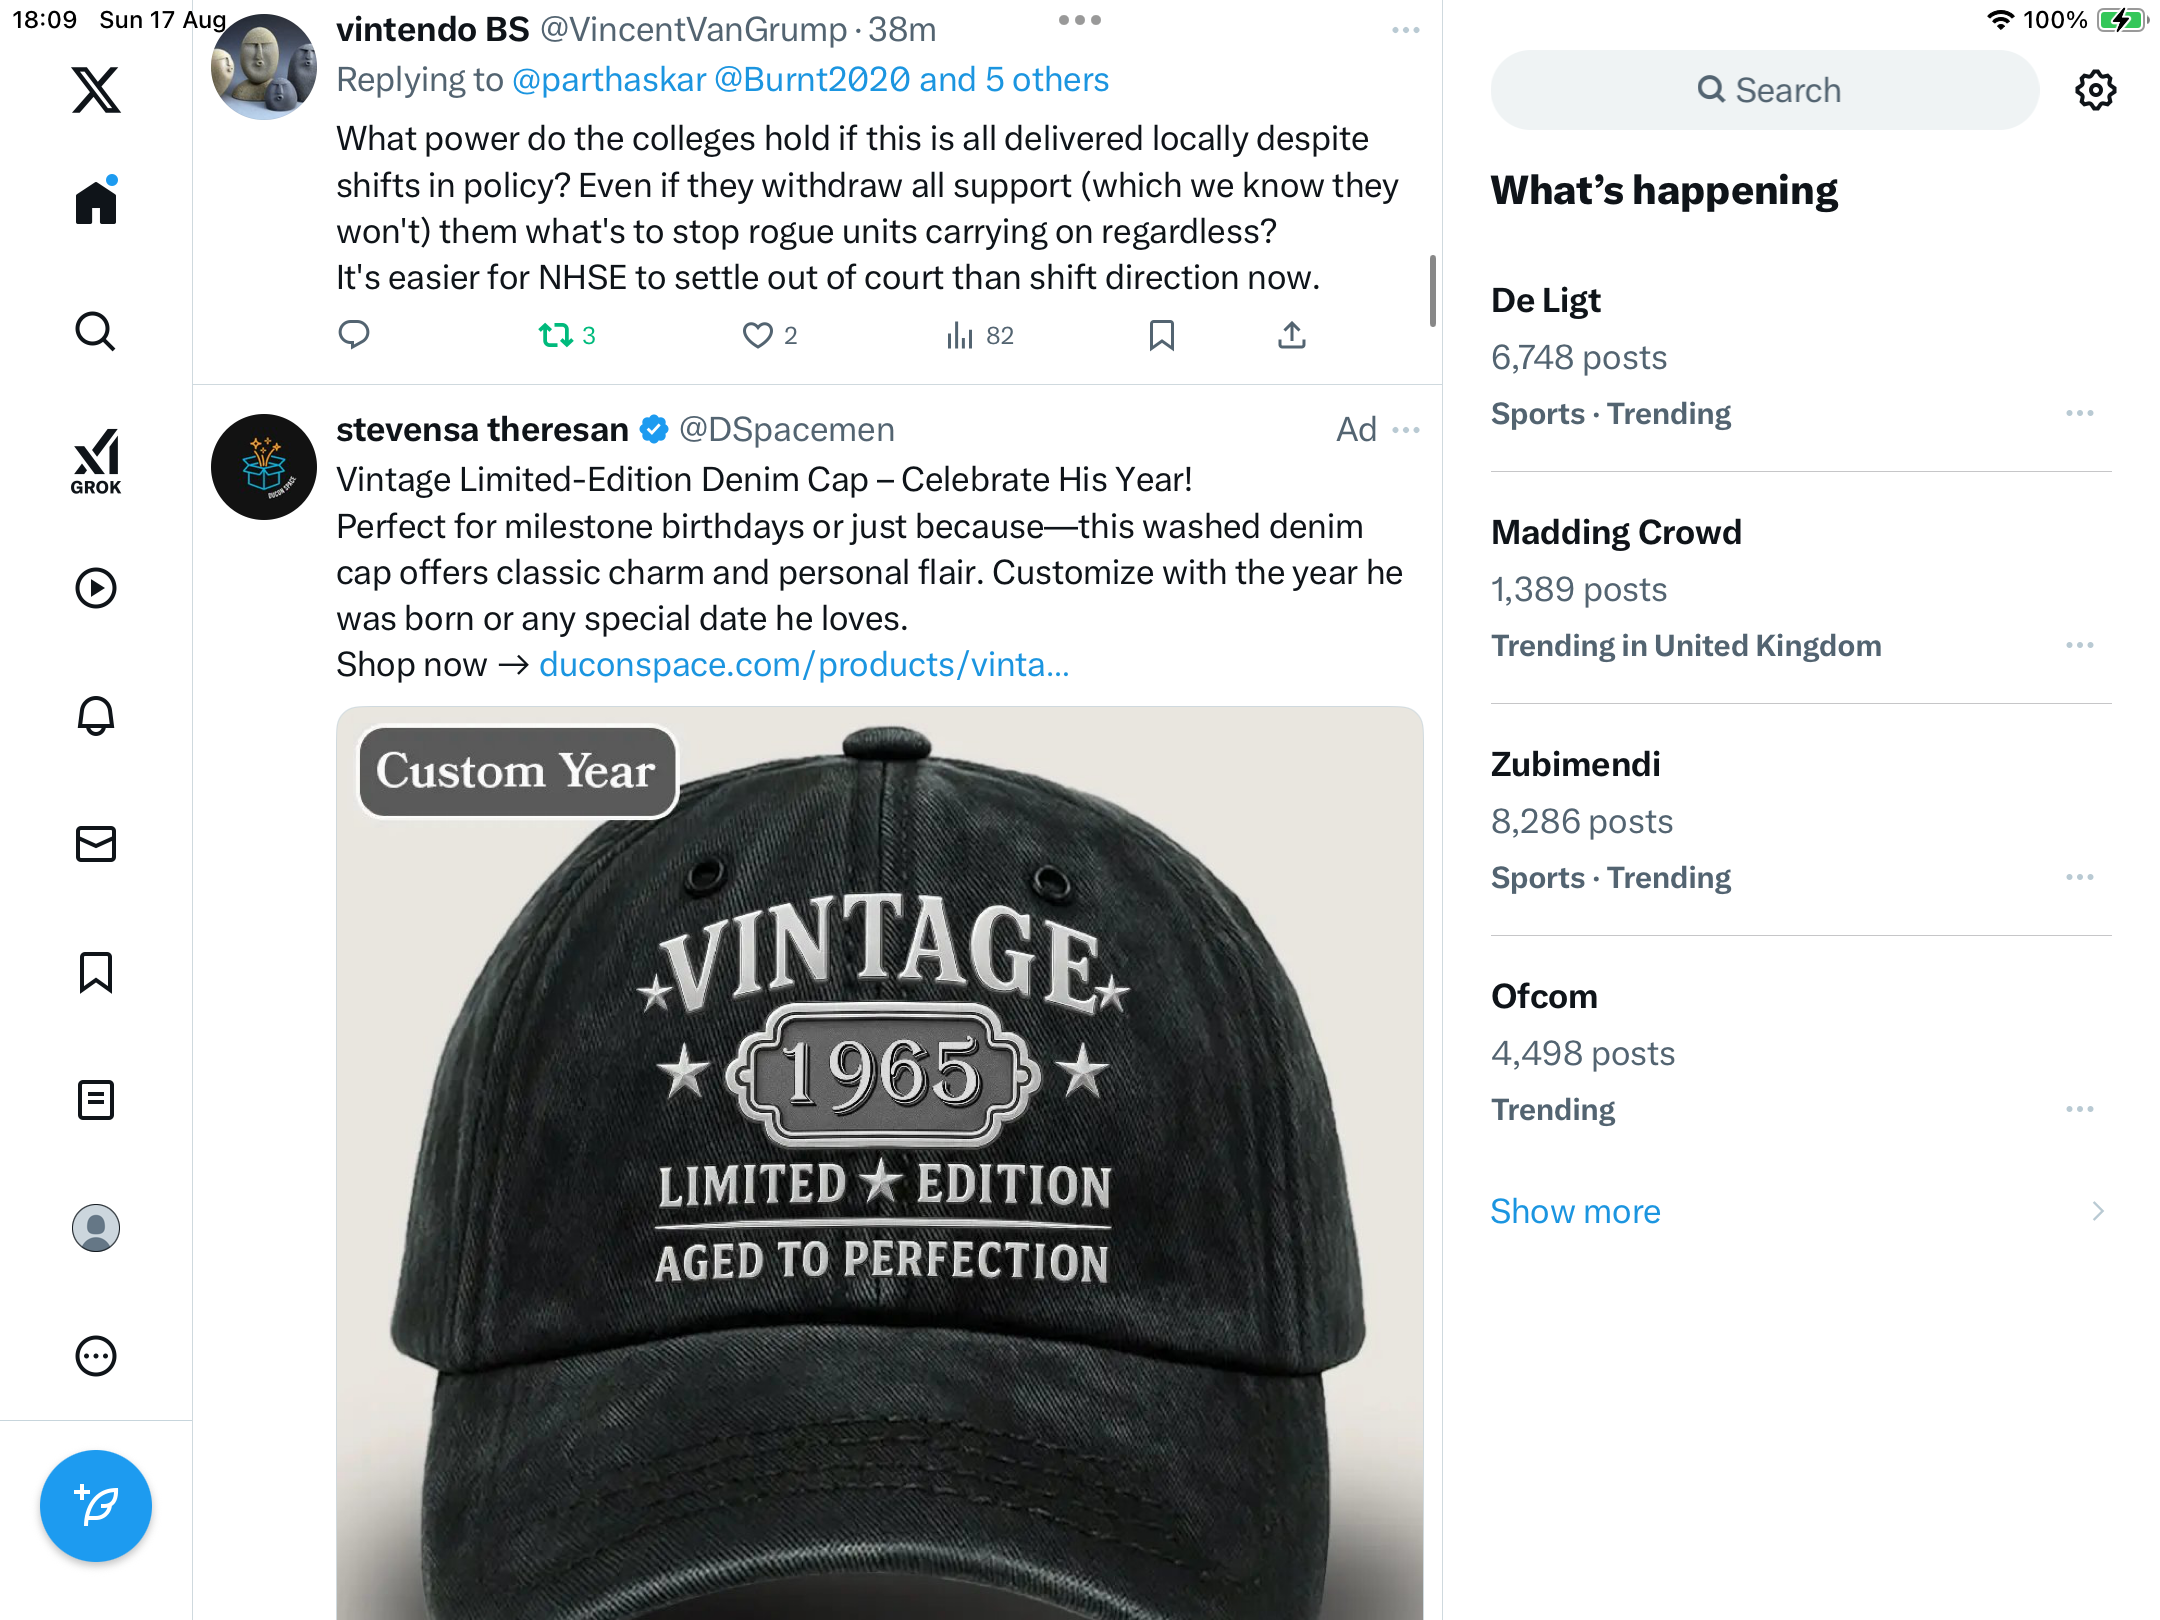
Task: Toggle repost on vintendo BS's post
Action: pyautogui.click(x=556, y=335)
